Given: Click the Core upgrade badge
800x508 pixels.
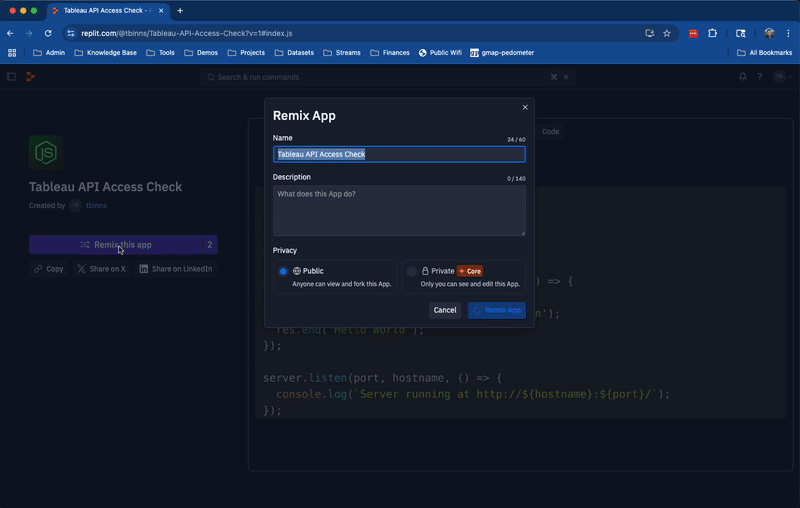Looking at the screenshot, I should pyautogui.click(x=470, y=271).
